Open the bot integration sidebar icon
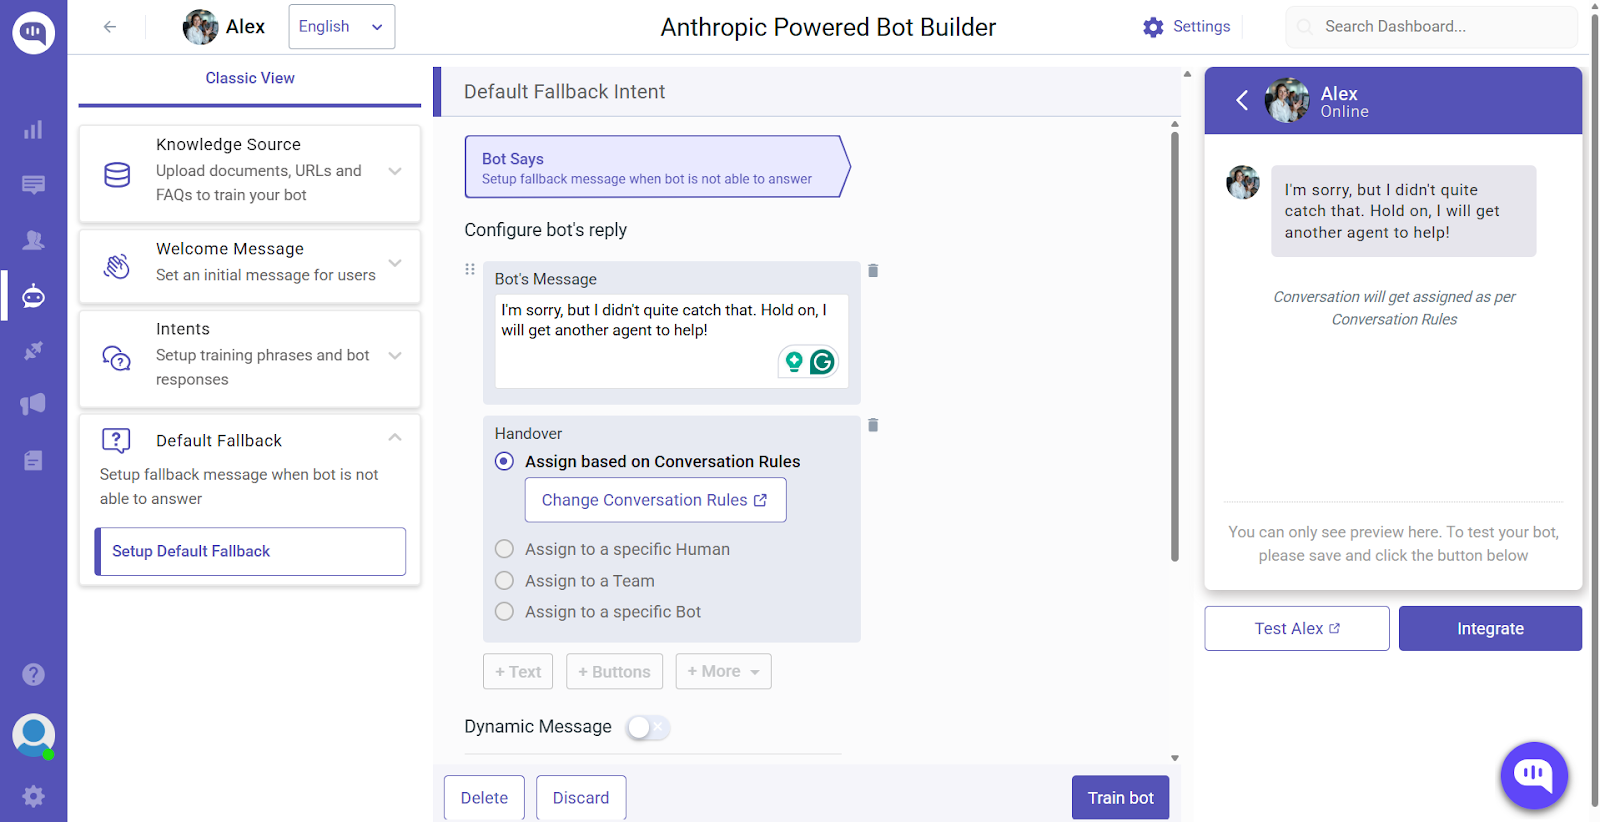1600x822 pixels. (x=33, y=295)
